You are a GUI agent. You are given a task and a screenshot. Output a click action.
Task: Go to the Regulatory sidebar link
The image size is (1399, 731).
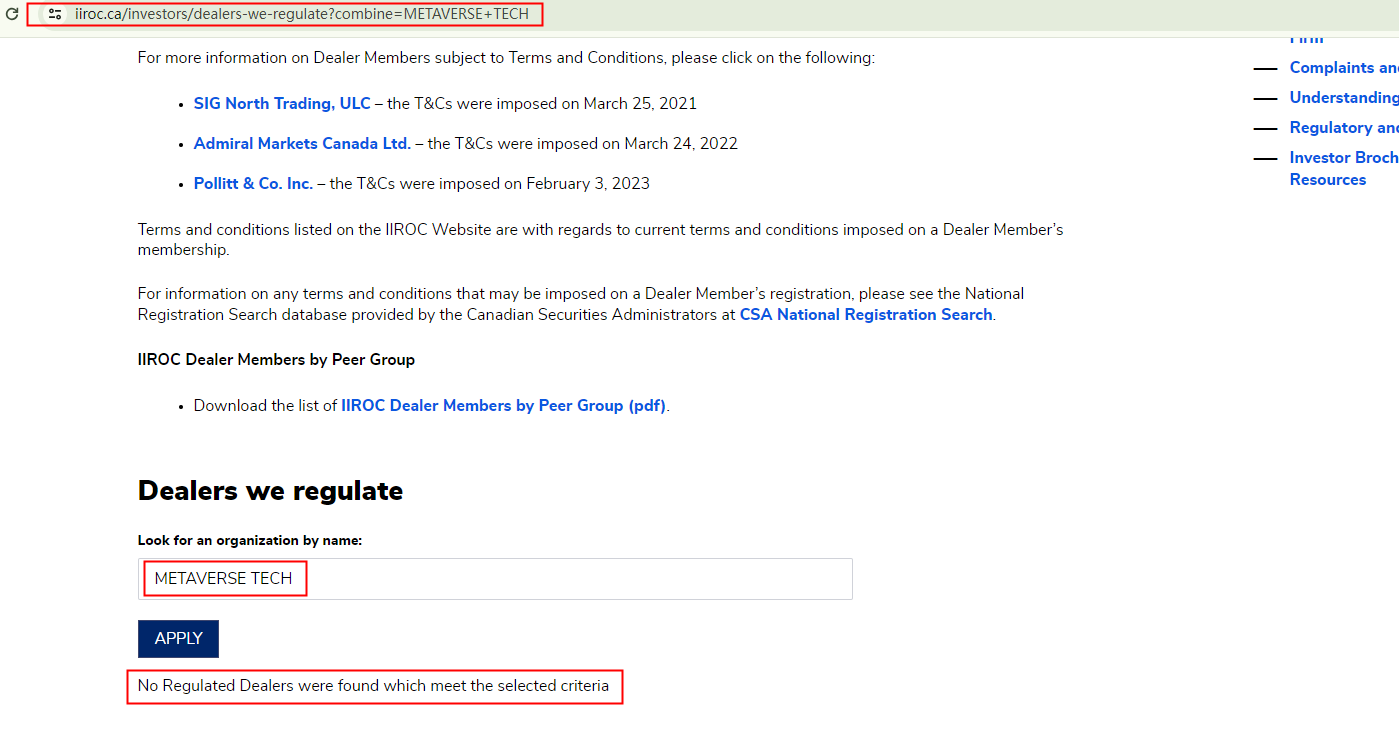point(1343,128)
